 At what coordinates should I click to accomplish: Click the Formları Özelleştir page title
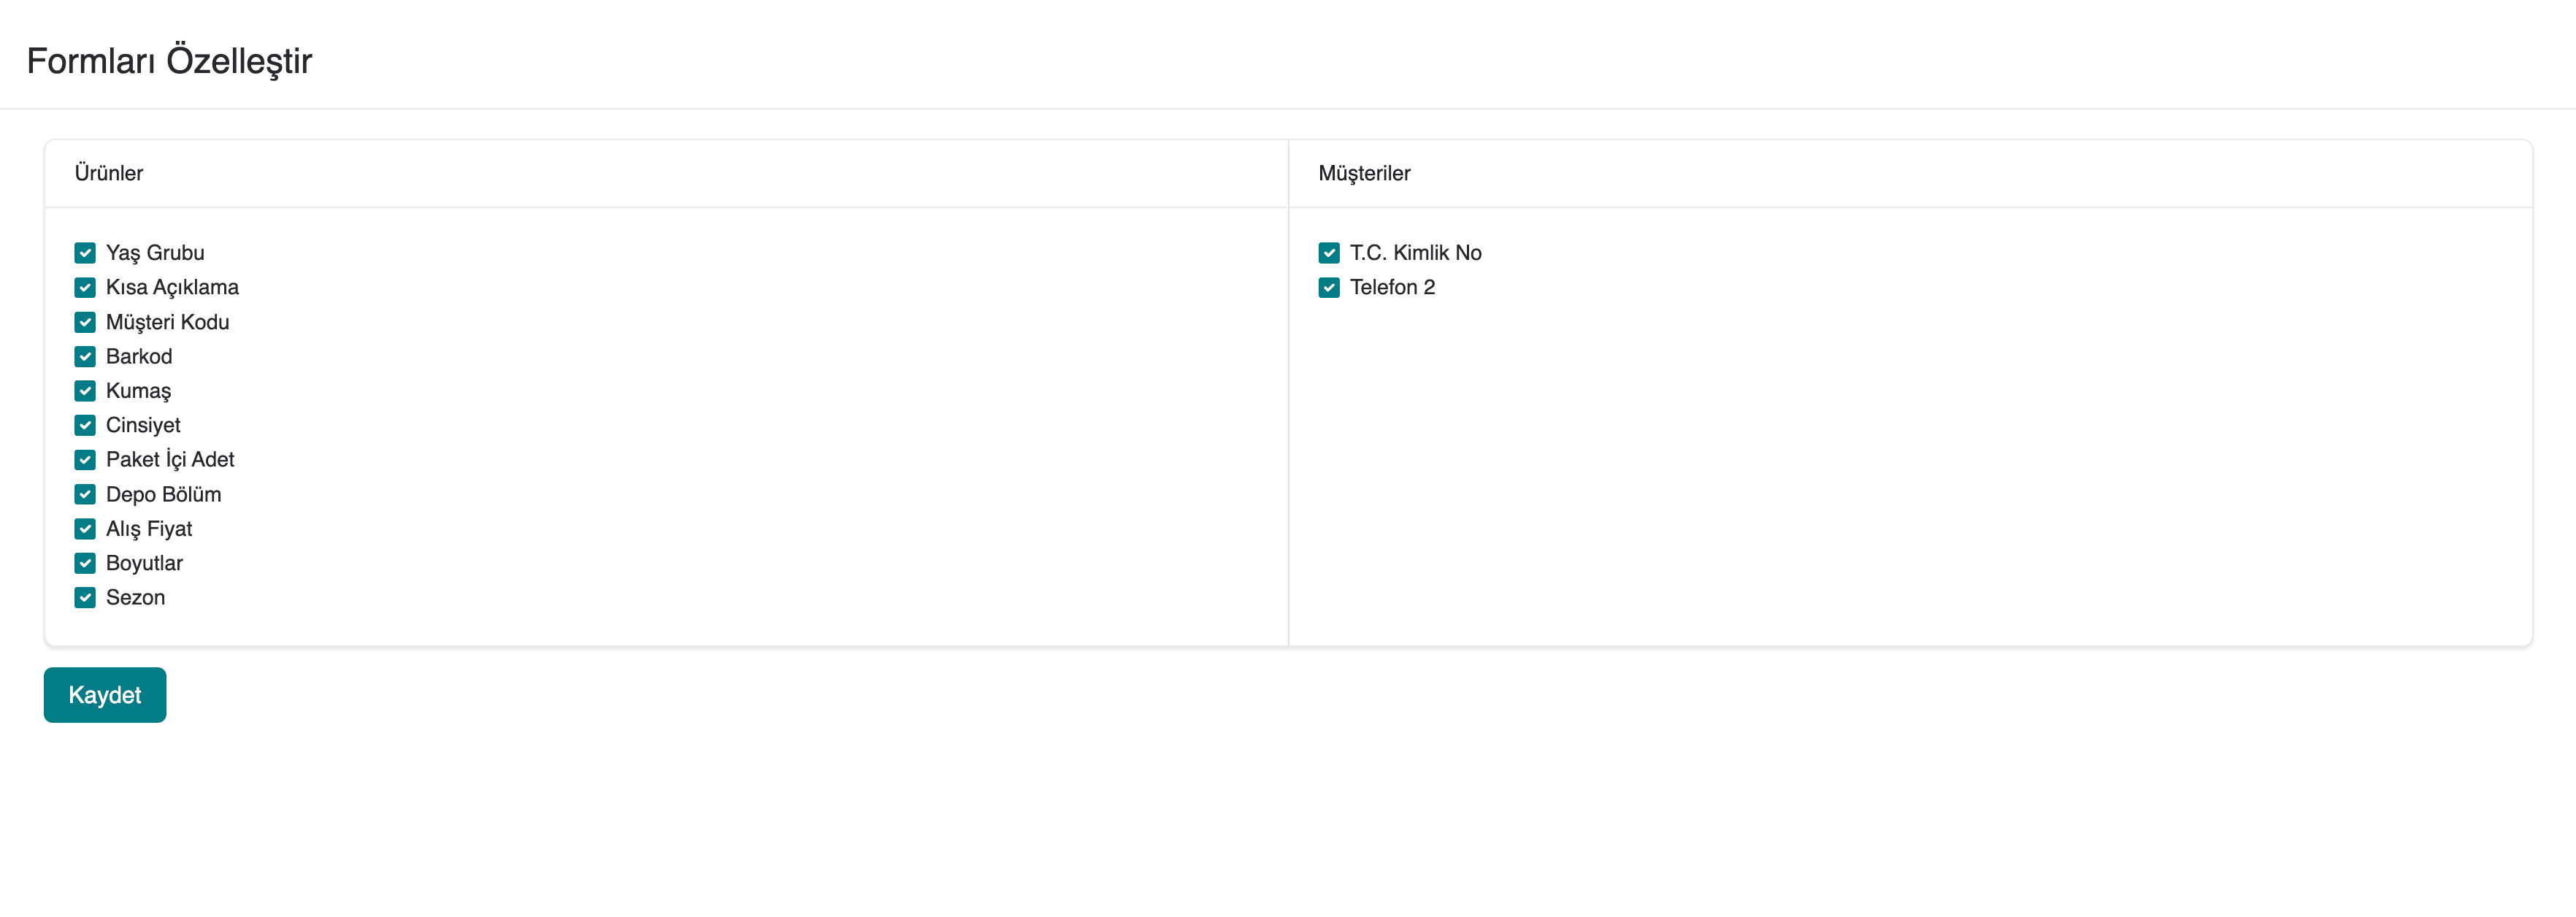(x=169, y=61)
